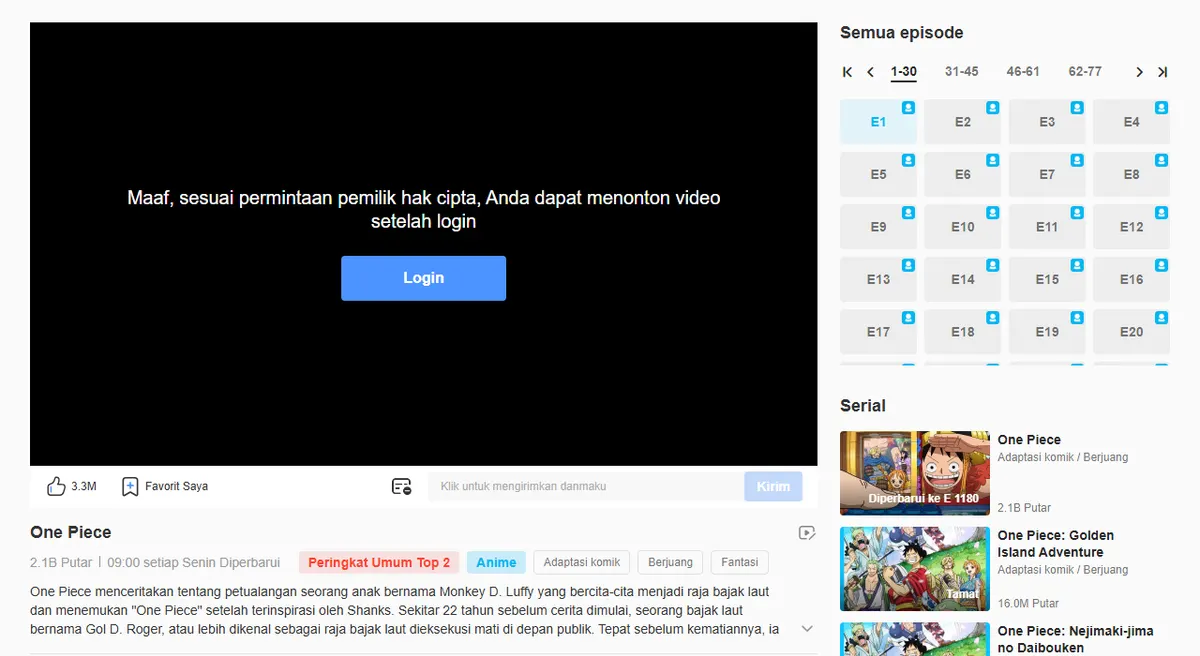Open the Anime tag
Image resolution: width=1200 pixels, height=656 pixels.
point(496,562)
